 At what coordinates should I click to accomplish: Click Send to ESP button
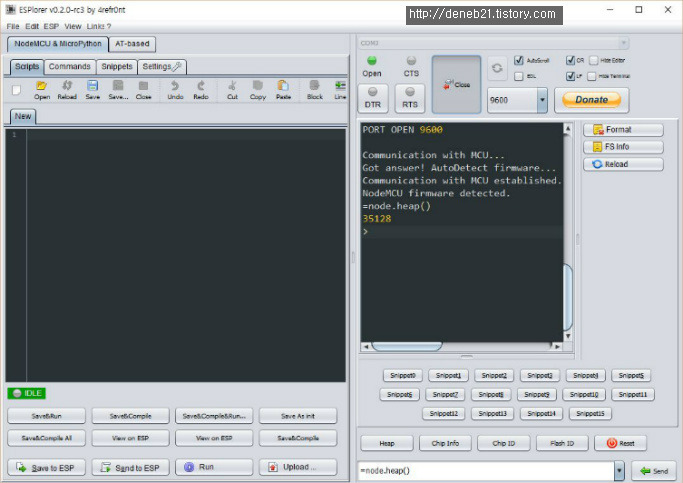coord(130,467)
